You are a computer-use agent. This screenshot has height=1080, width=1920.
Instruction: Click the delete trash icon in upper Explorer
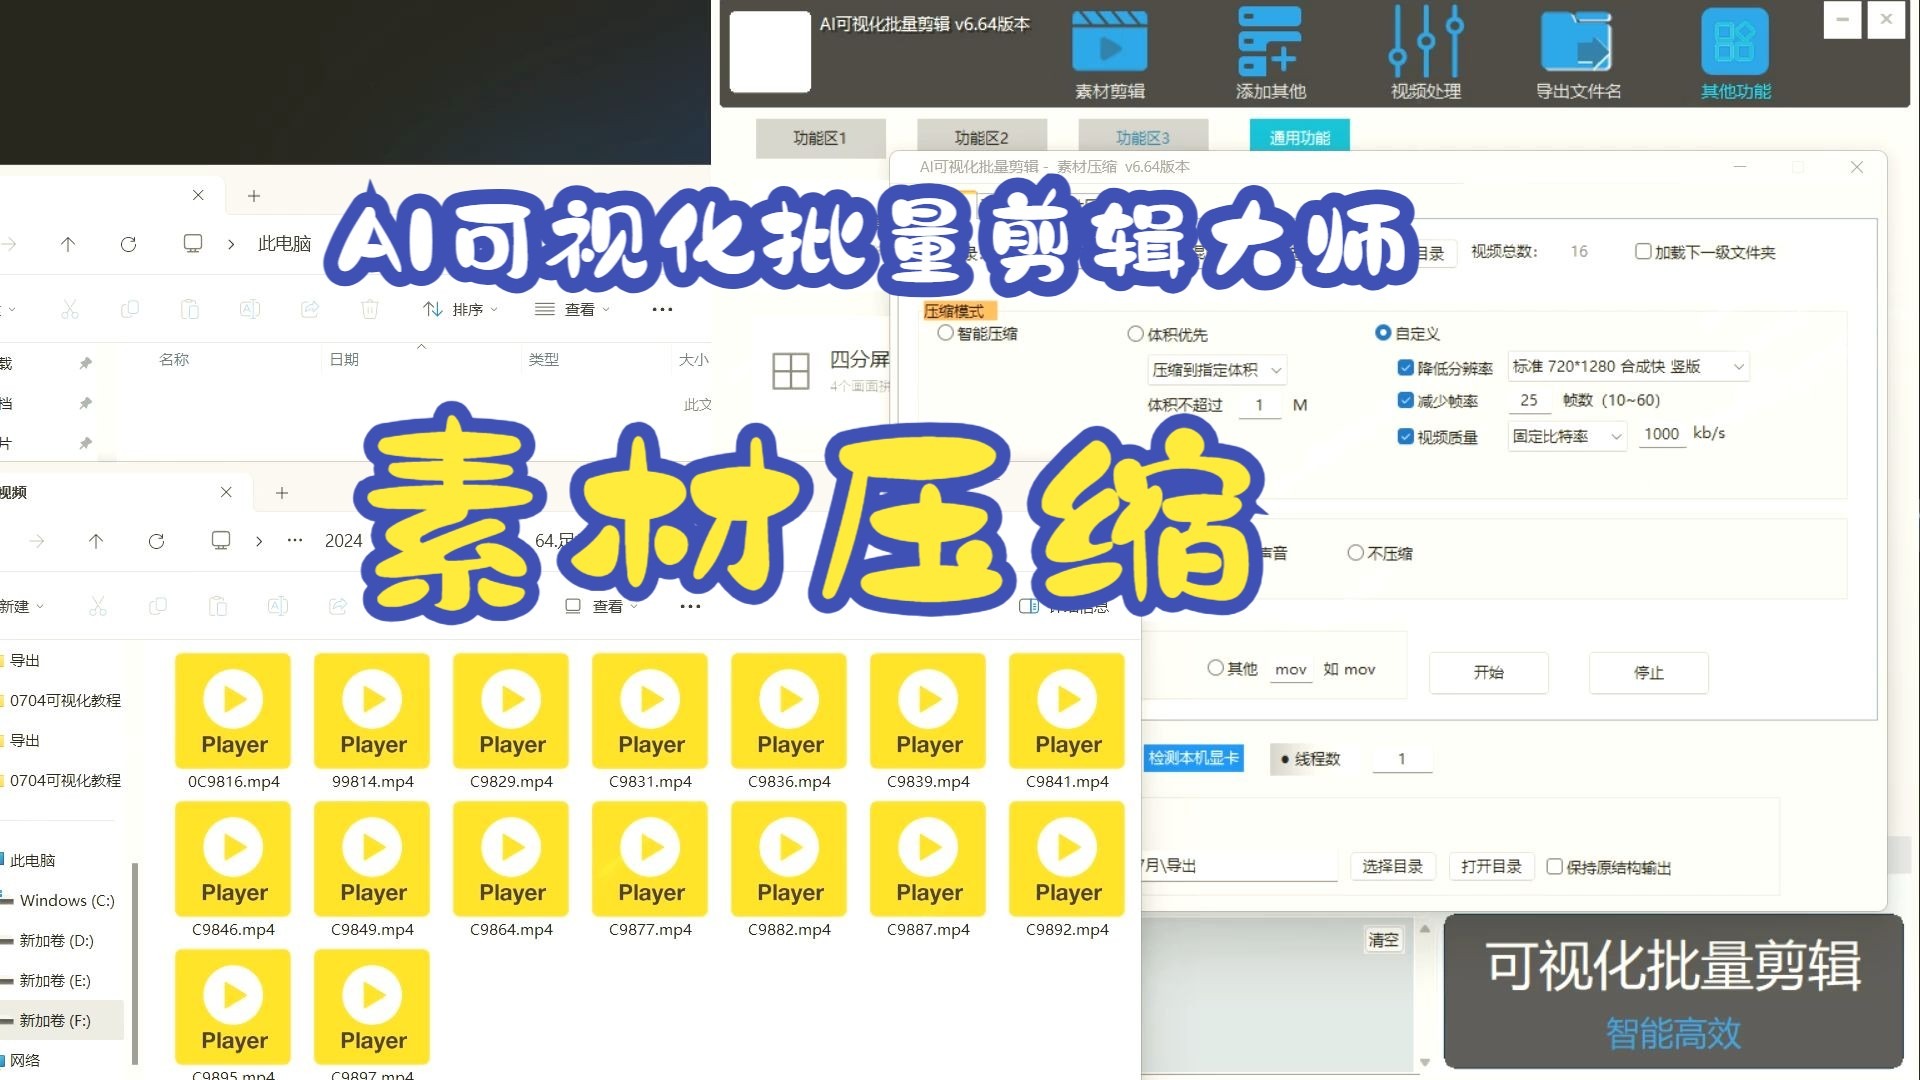(370, 309)
